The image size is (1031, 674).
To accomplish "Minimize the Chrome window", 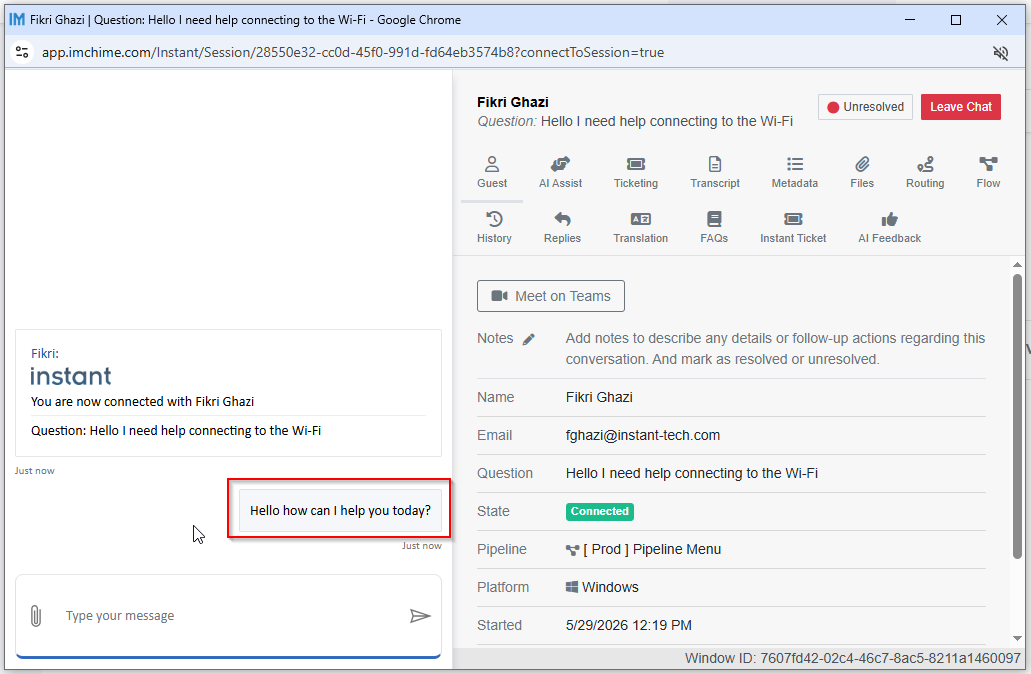I will click(910, 20).
